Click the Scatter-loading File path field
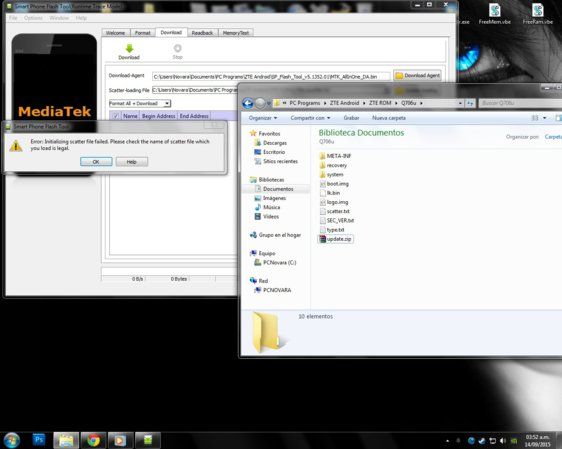 click(x=195, y=90)
